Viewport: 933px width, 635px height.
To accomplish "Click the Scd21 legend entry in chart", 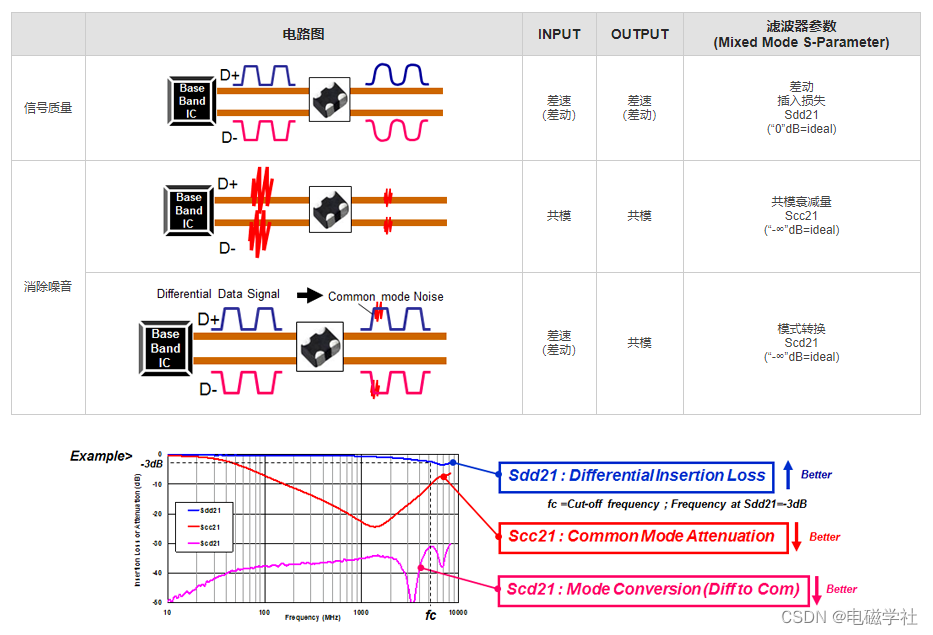I will click(x=204, y=543).
